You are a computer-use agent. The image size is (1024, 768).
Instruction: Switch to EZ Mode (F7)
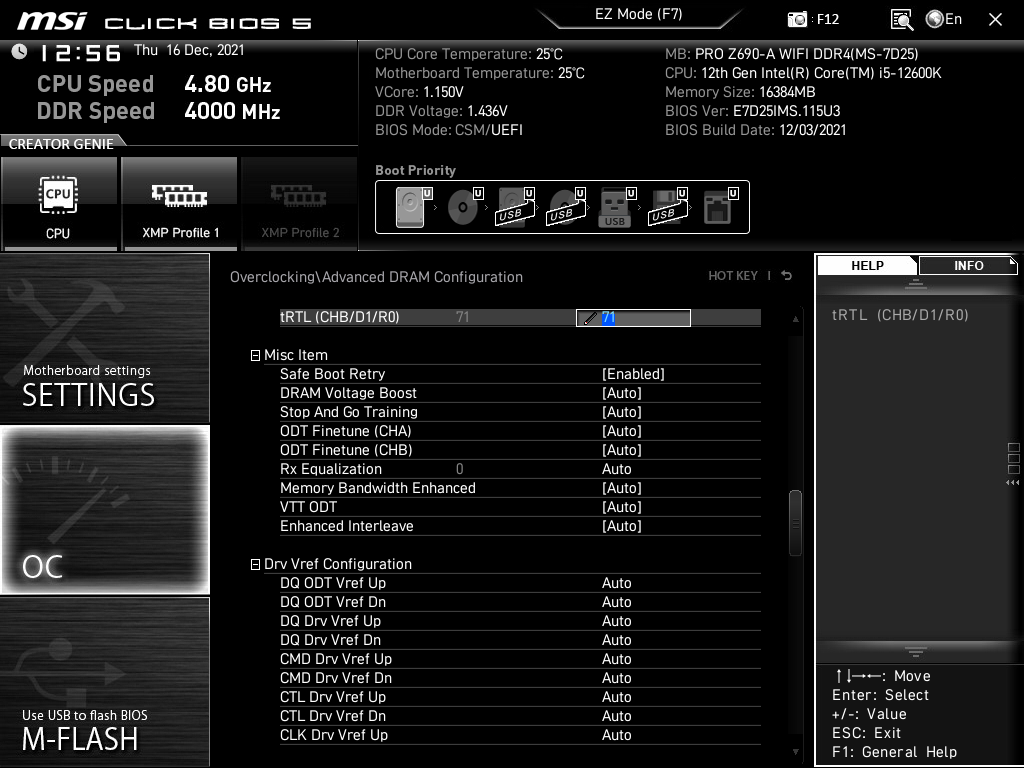coord(639,14)
